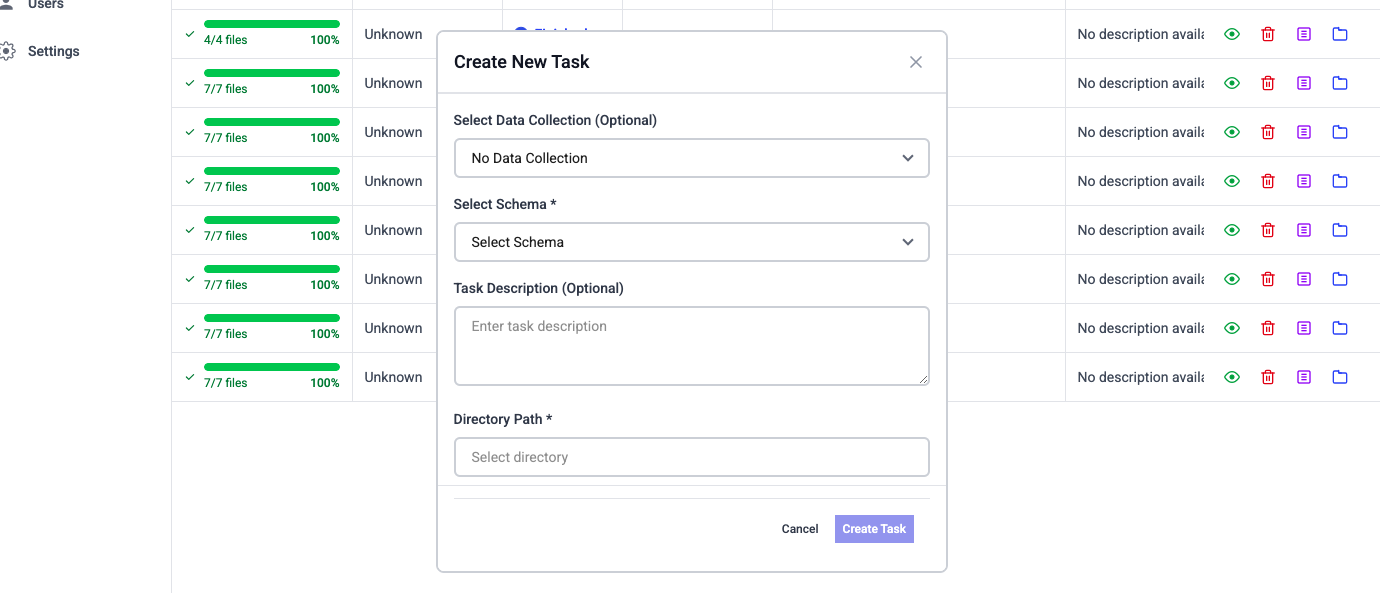Expand the Select Schema dropdown
The height and width of the screenshot is (593, 1380).
[691, 242]
